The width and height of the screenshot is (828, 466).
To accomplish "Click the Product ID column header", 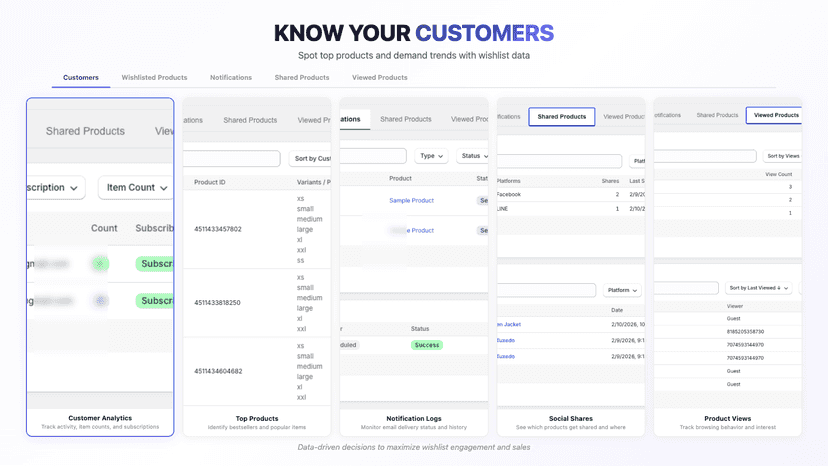I will pyautogui.click(x=210, y=182).
